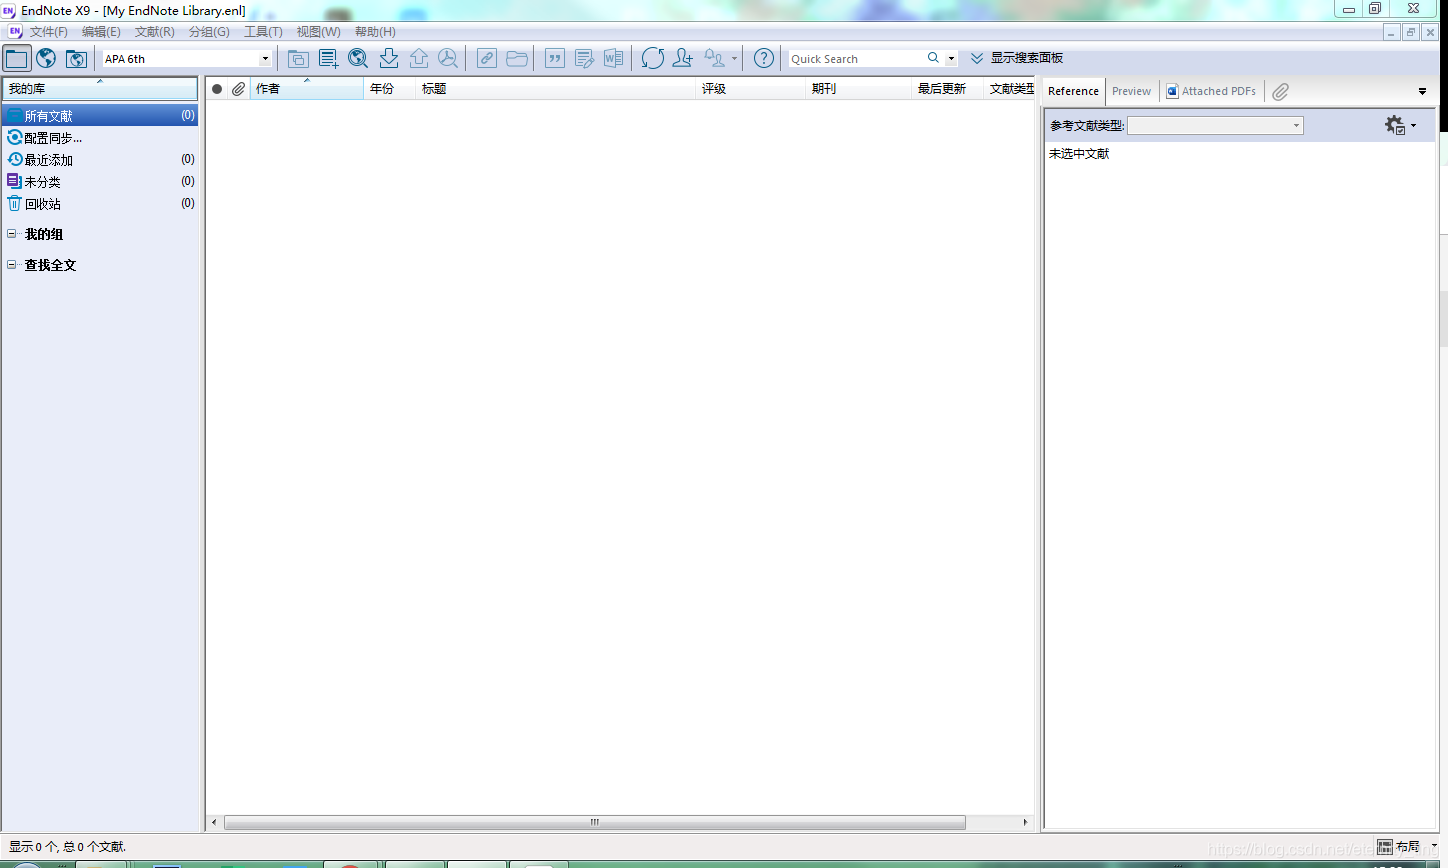Sort by attachment paperclip column
This screenshot has height=868, width=1448.
(238, 89)
